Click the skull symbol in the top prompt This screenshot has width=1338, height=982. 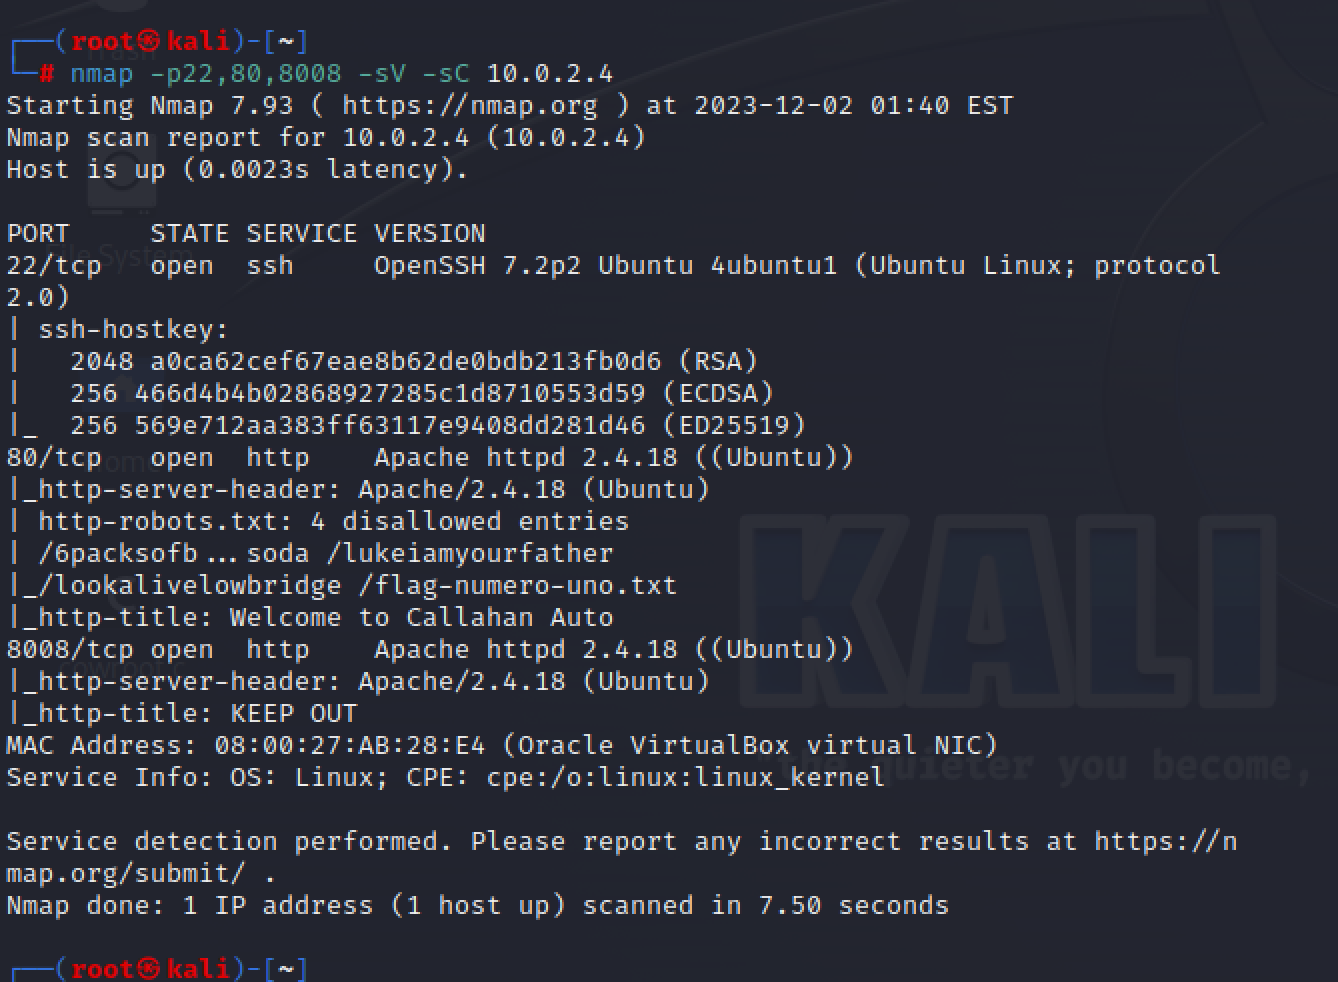[148, 42]
